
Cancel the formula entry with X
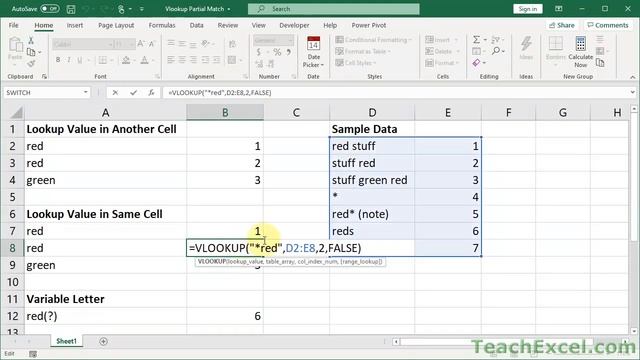(115, 93)
